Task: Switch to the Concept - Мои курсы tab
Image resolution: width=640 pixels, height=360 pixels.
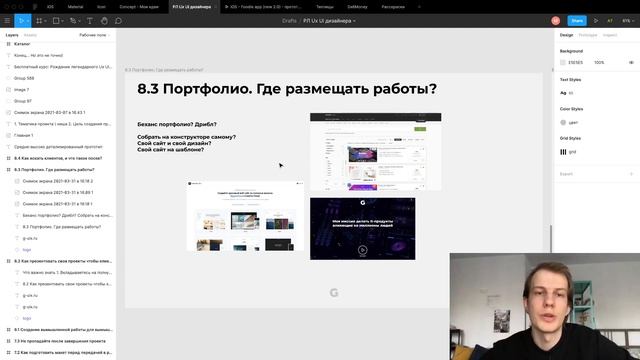Action: [139, 7]
